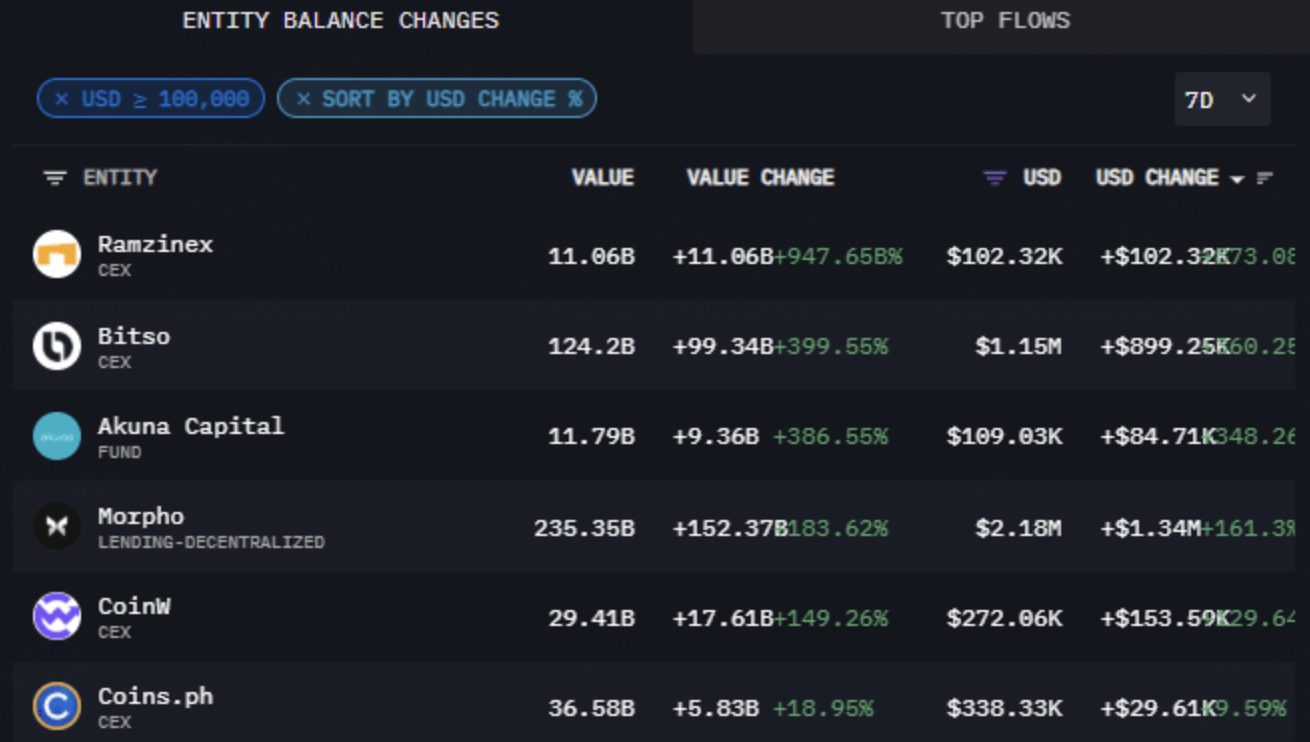This screenshot has height=742, width=1310.
Task: Open the Ramzinex entity logo
Action: [x=57, y=254]
